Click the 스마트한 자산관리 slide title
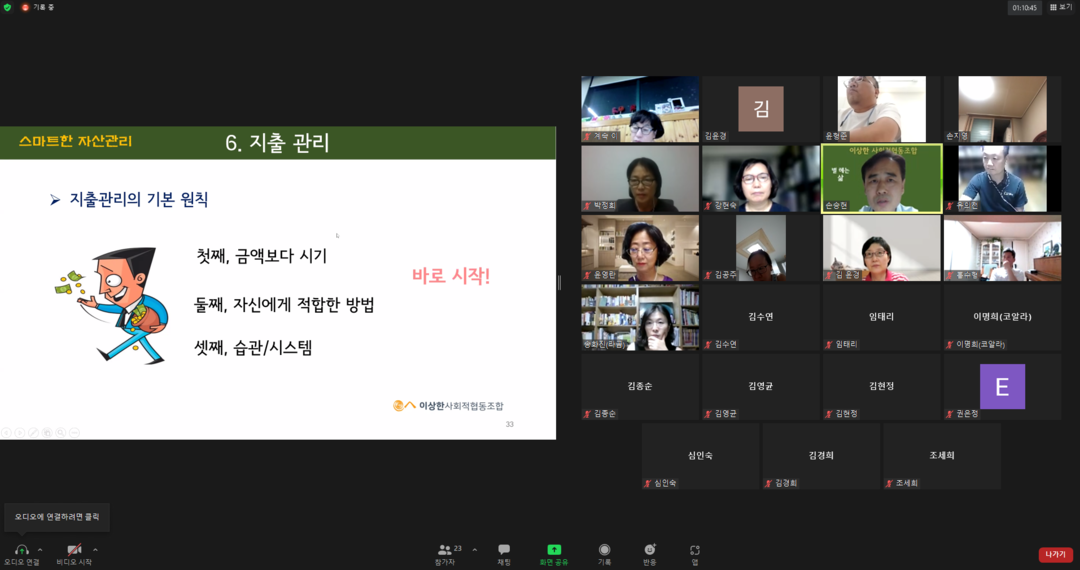 point(76,141)
